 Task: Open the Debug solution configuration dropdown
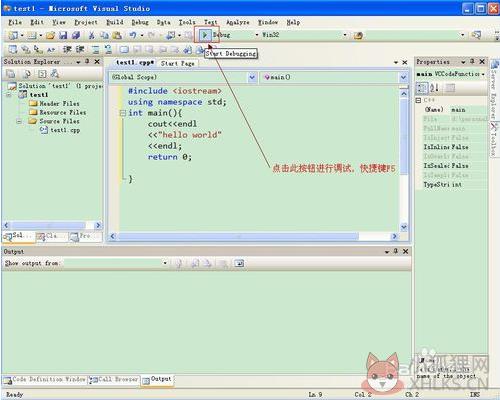[x=257, y=35]
